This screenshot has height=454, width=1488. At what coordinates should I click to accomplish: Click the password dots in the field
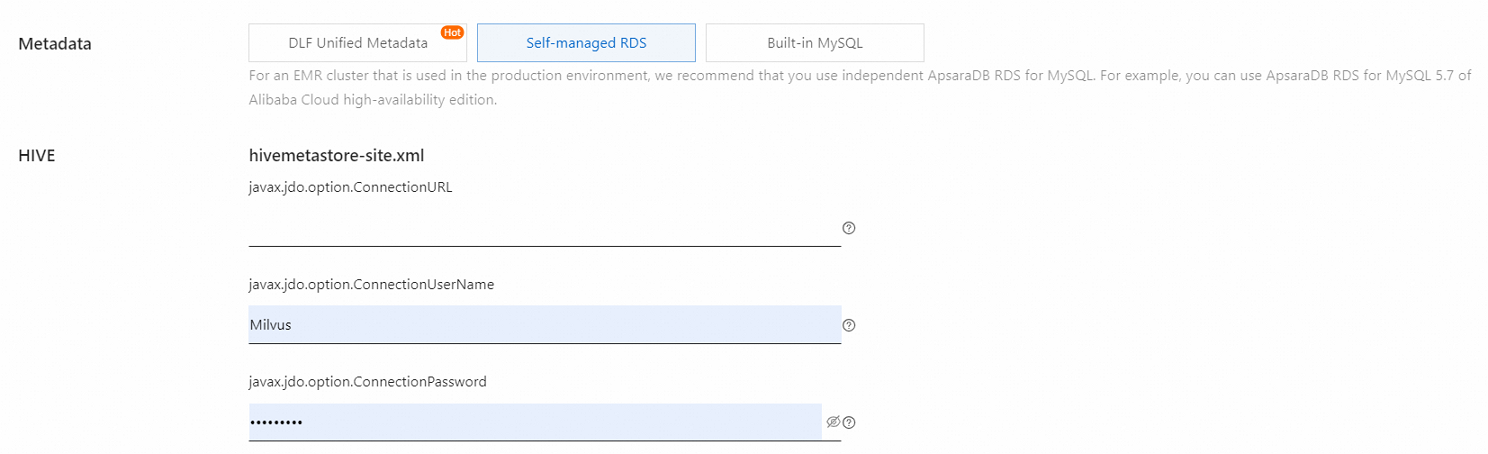coord(276,423)
